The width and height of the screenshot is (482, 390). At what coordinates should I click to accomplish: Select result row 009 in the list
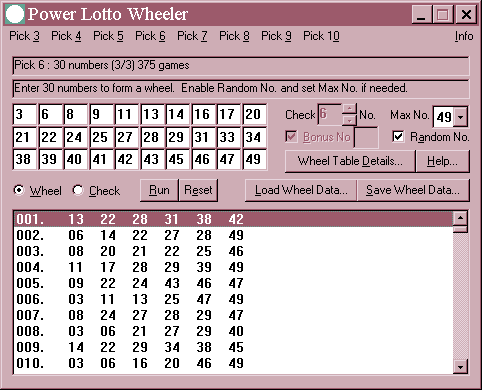[x=234, y=347]
